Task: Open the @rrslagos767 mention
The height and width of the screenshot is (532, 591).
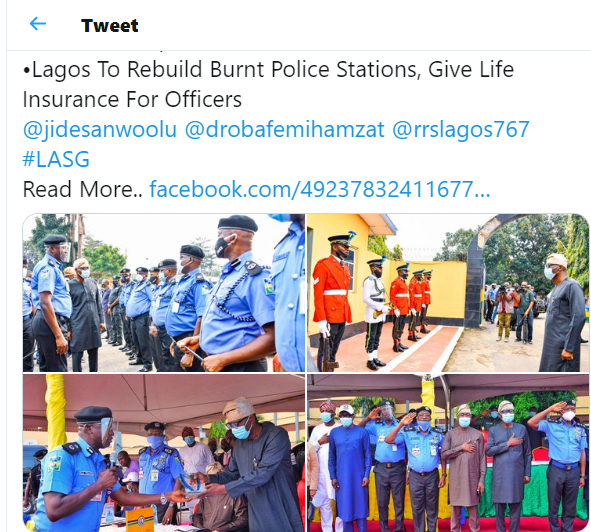Action: (461, 130)
